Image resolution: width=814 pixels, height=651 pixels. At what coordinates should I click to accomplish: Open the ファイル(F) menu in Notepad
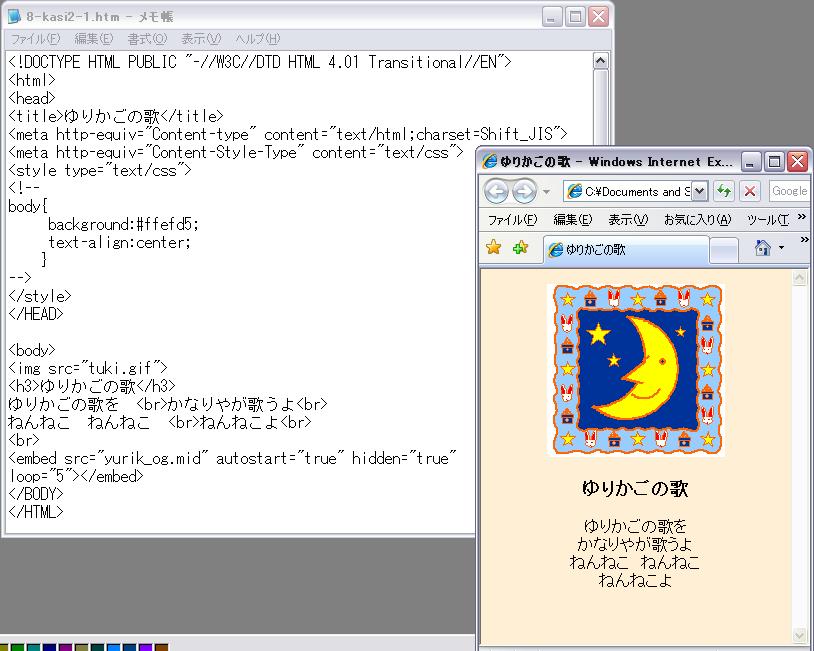pos(35,39)
